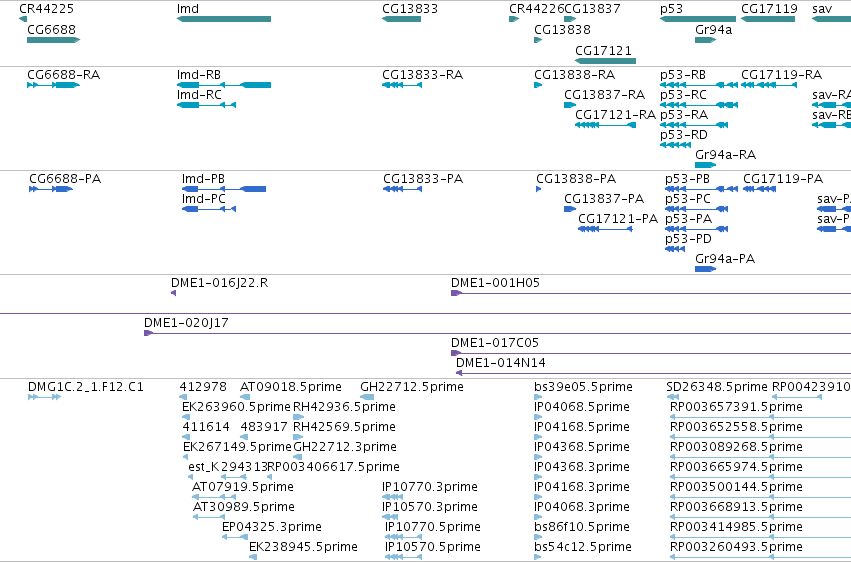Select the DME1-017C05 BAC clone
The image size is (851, 562).
[x=651, y=353]
